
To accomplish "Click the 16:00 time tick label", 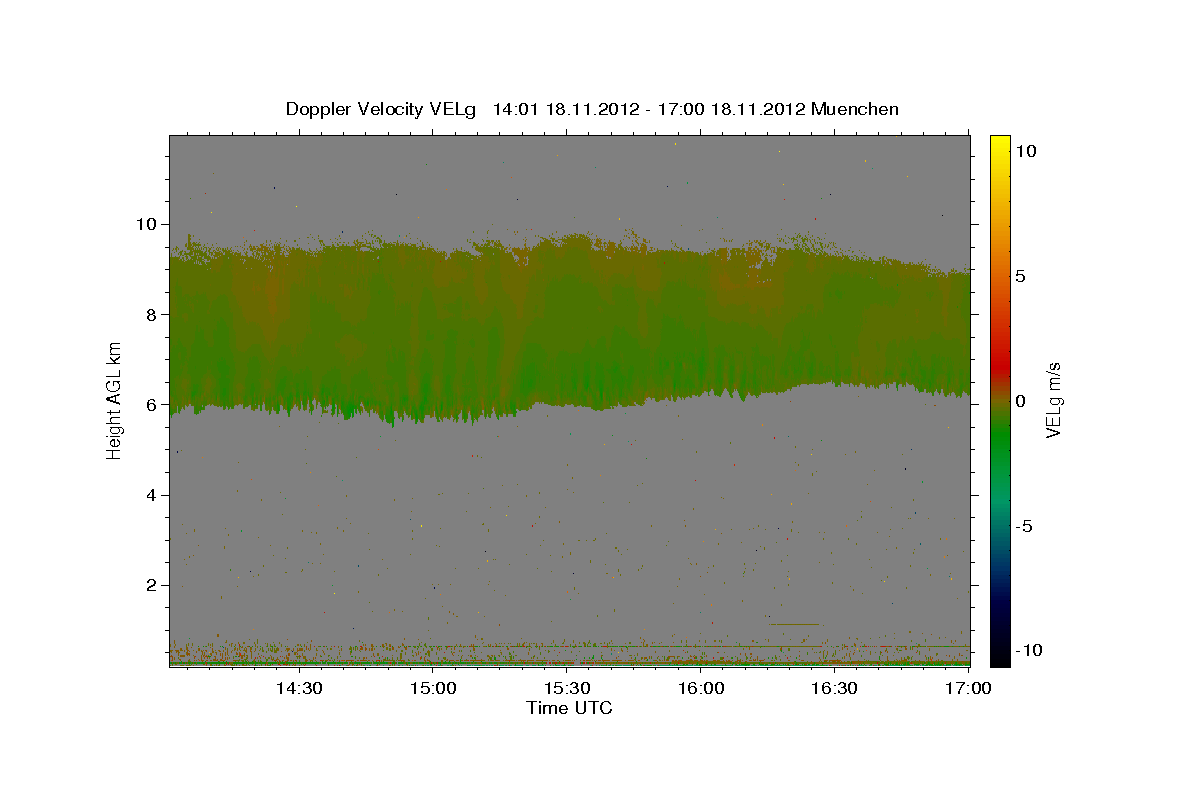I will pos(701,689).
